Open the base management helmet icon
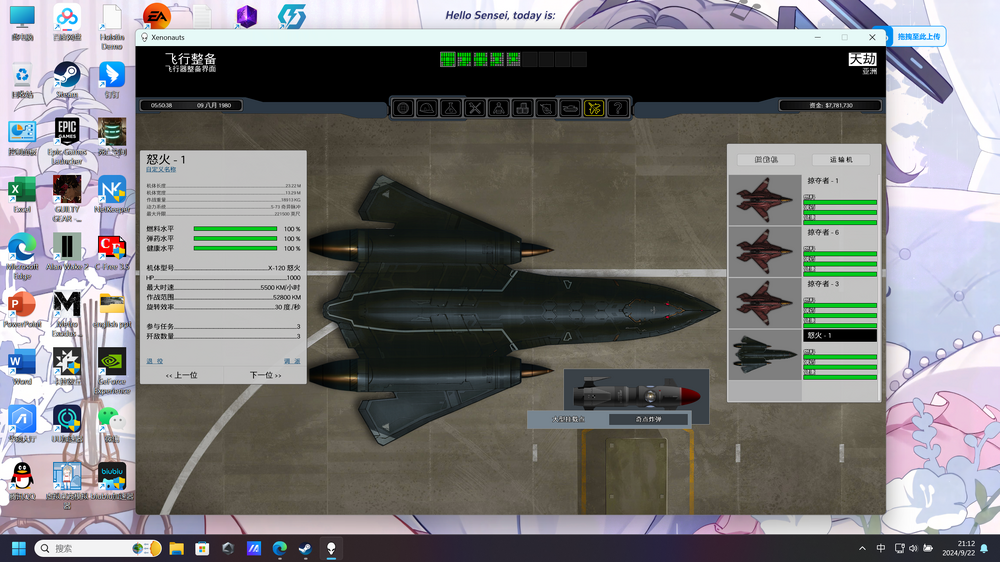Screen dimensions: 1000x562 click(427, 108)
